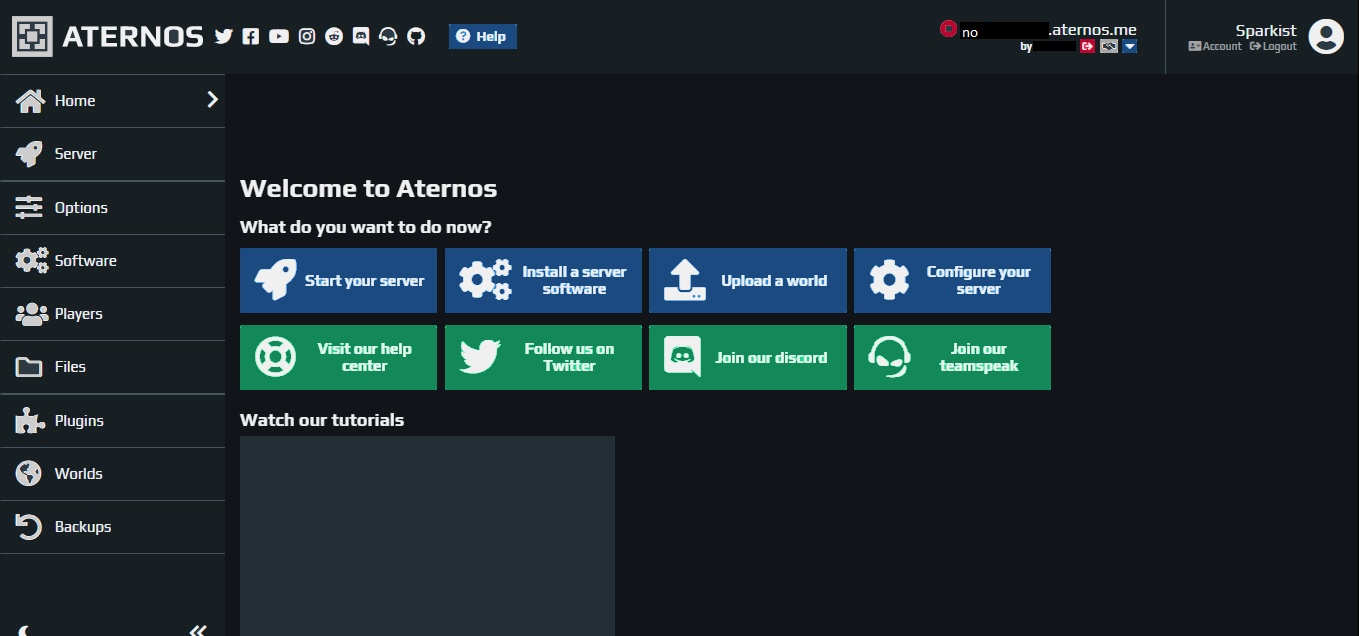
Task: Click the red leave-server icon under the address
Action: 1087,46
